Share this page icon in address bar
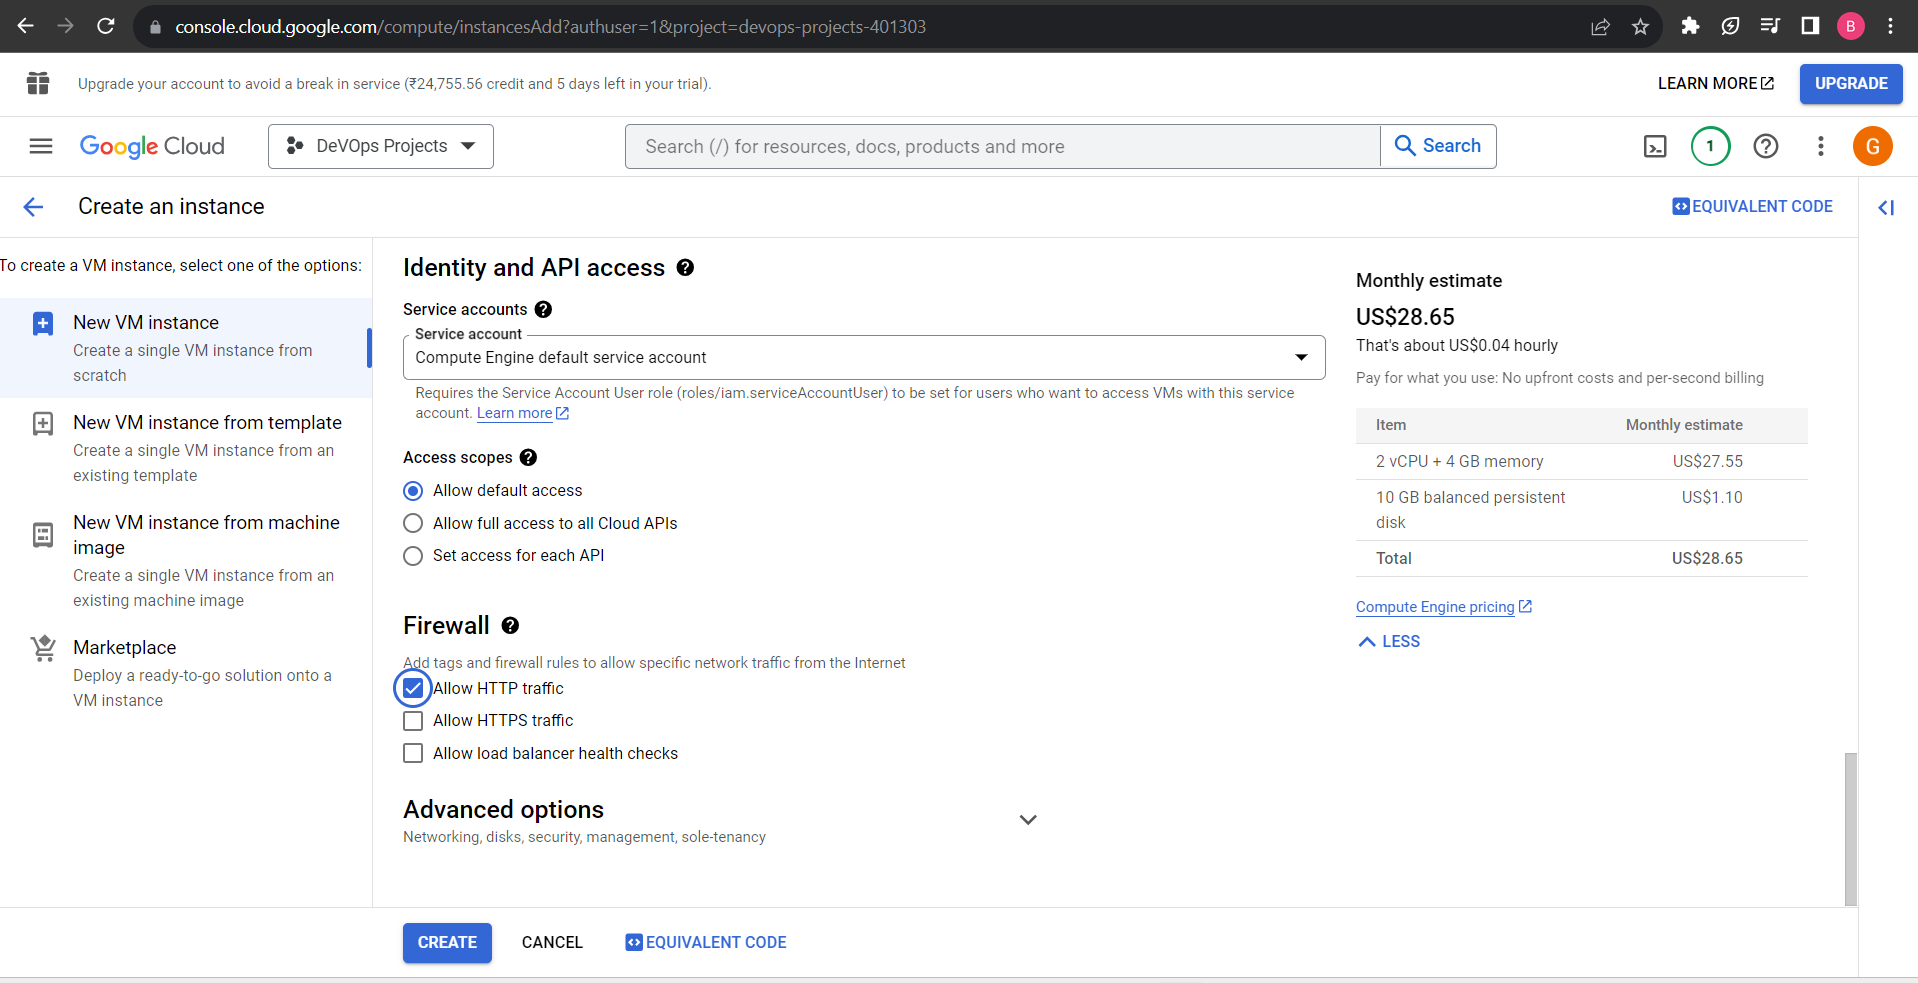Image resolution: width=1918 pixels, height=983 pixels. pyautogui.click(x=1600, y=27)
